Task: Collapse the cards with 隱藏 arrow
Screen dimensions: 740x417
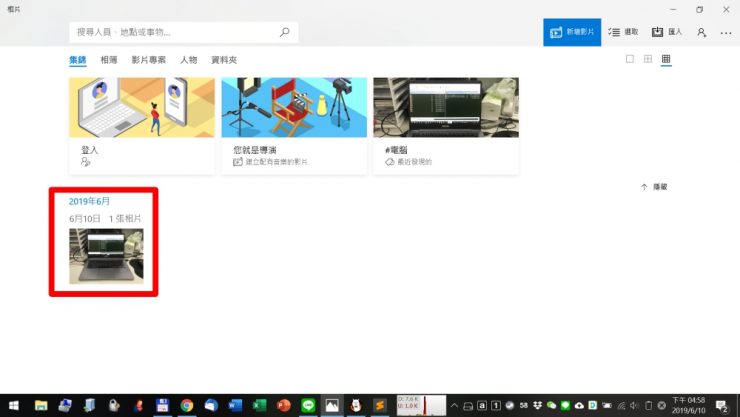Action: click(654, 187)
